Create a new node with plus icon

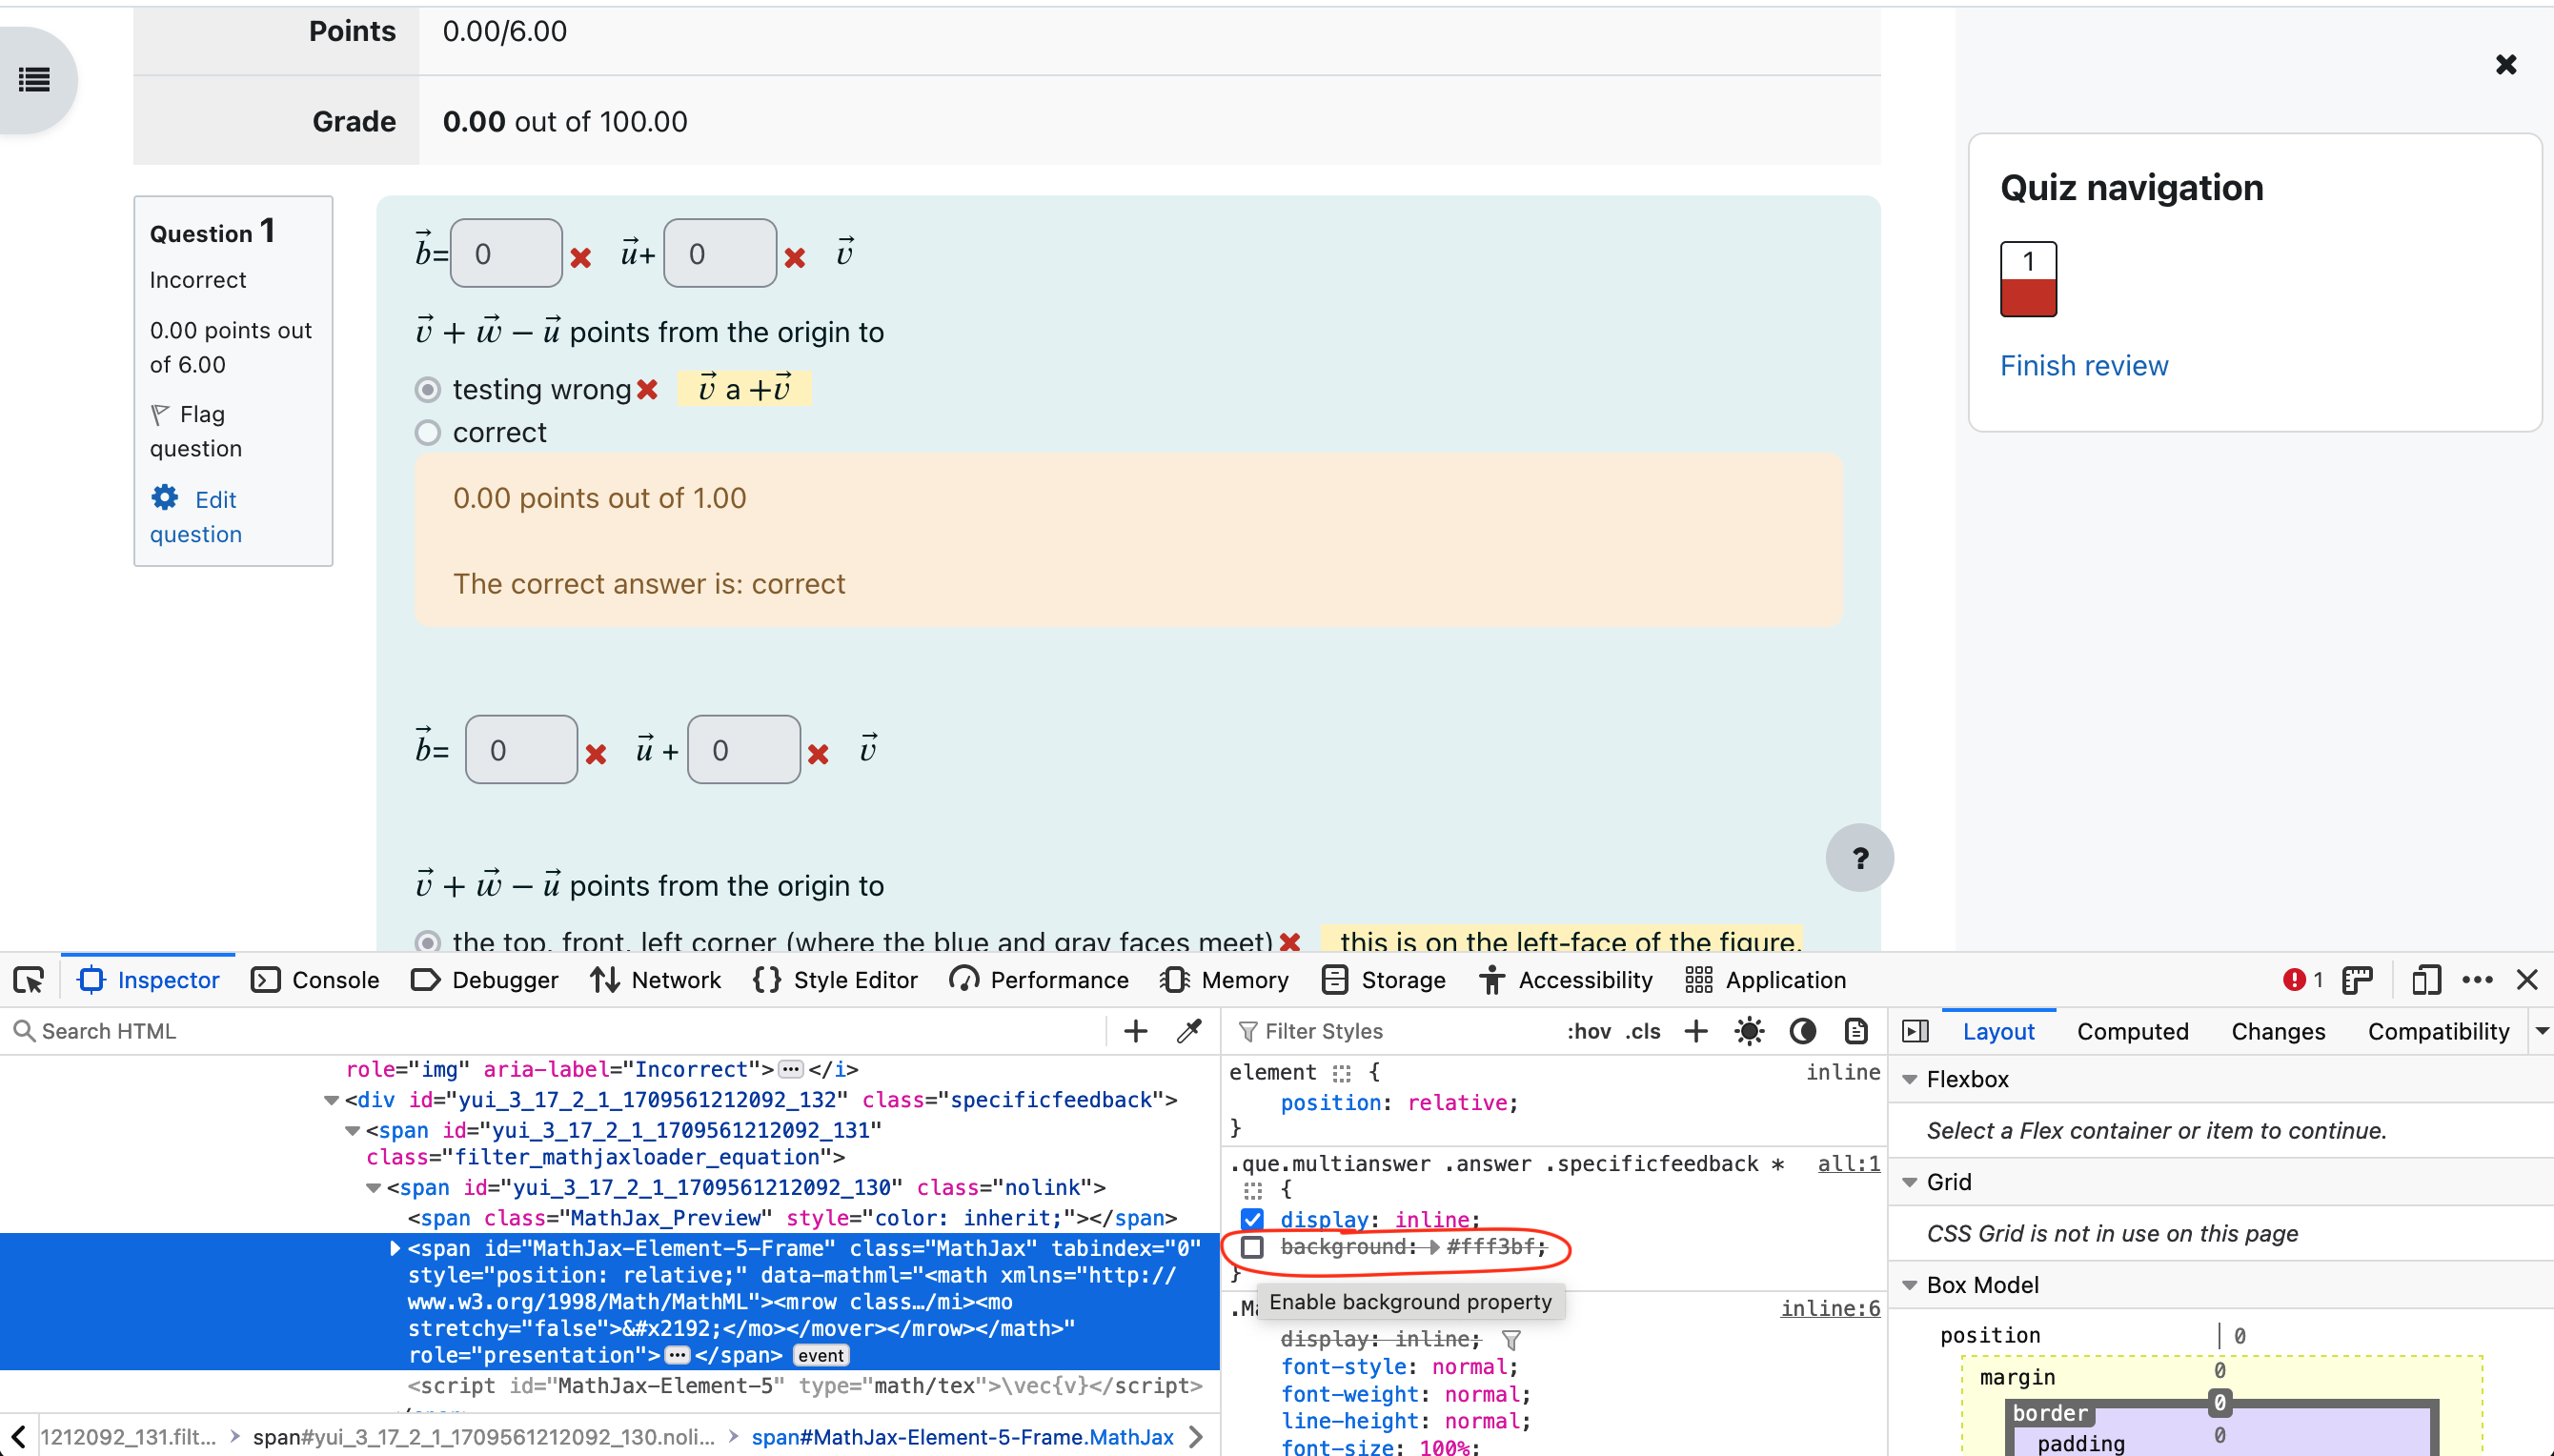point(1135,1031)
